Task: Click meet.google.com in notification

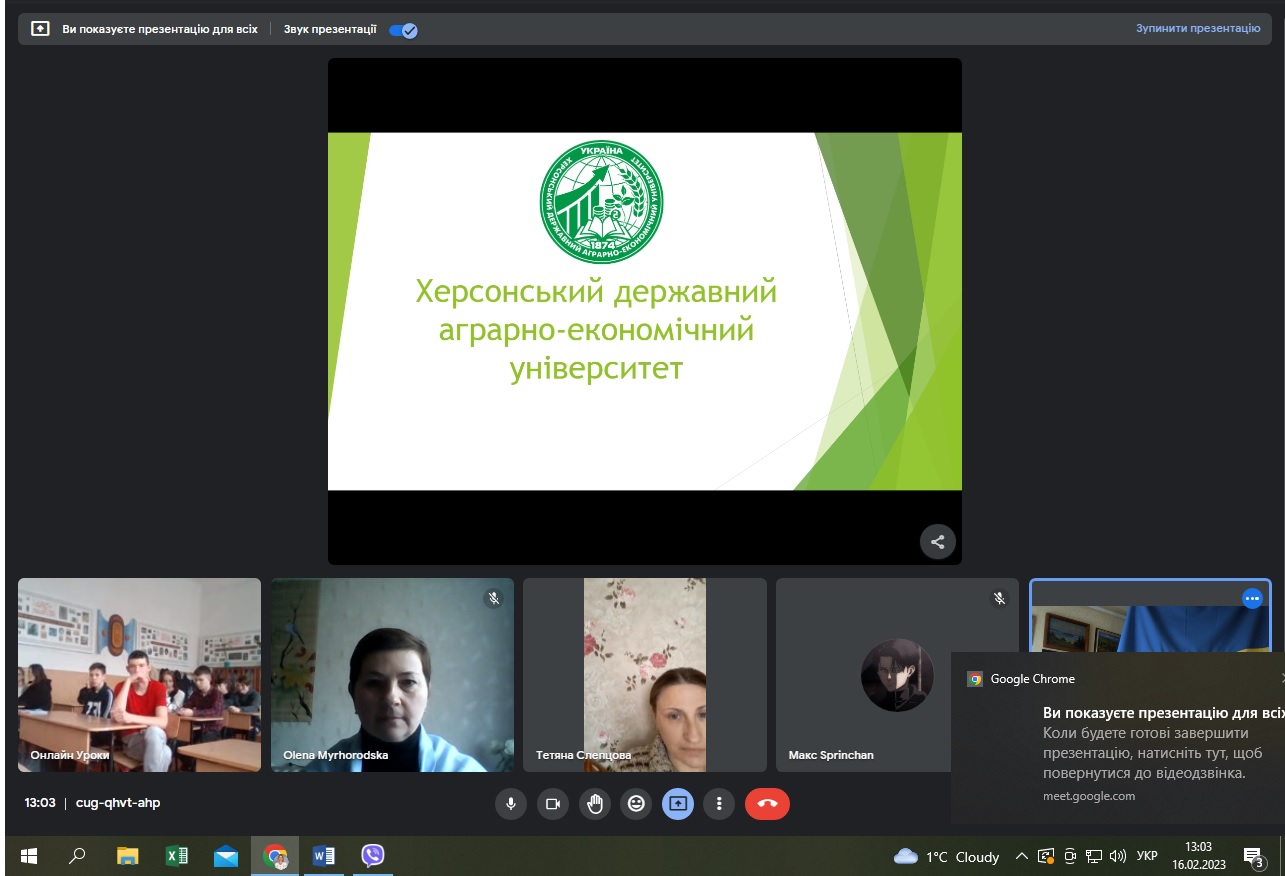Action: (1089, 796)
